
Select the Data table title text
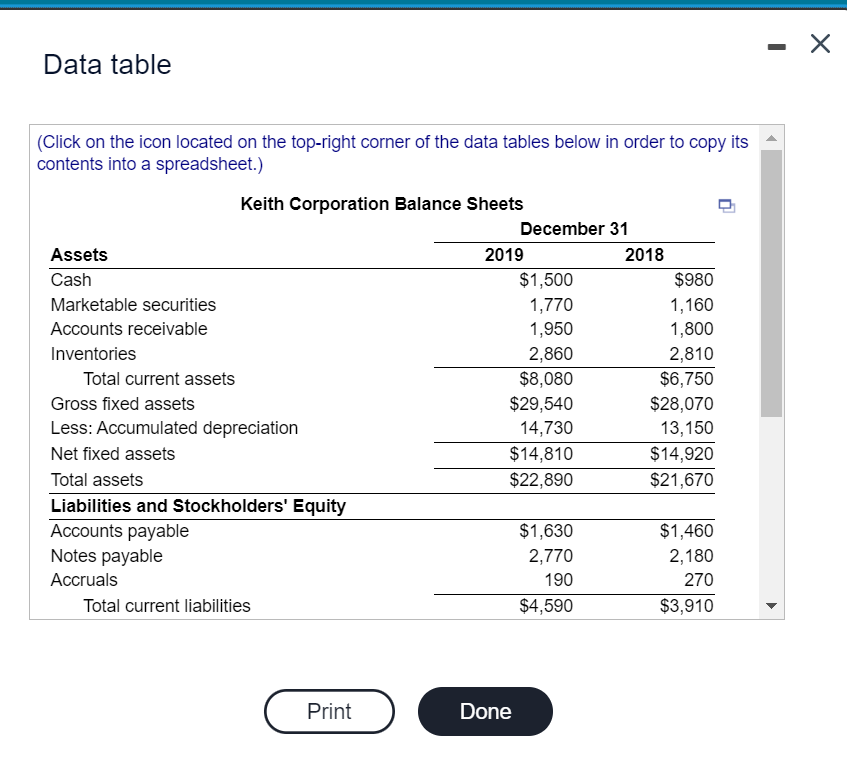pyautogui.click(x=105, y=64)
